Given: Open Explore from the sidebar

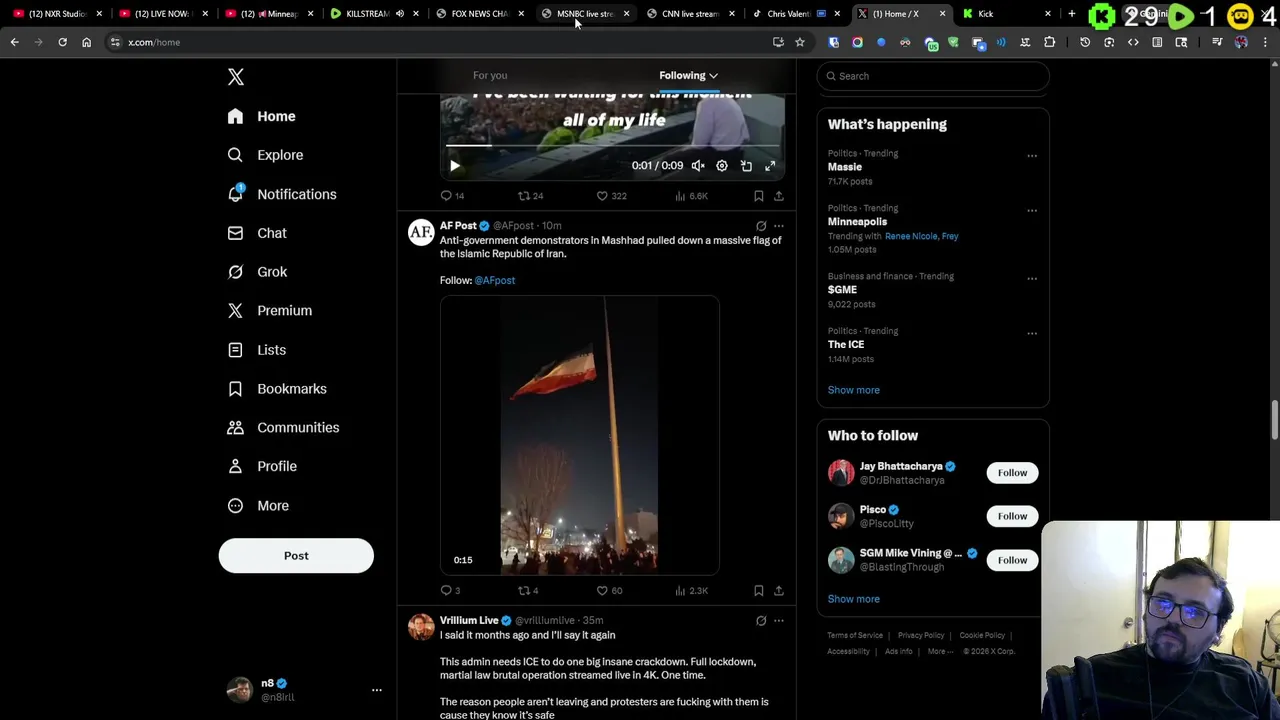Looking at the screenshot, I should 266,155.
